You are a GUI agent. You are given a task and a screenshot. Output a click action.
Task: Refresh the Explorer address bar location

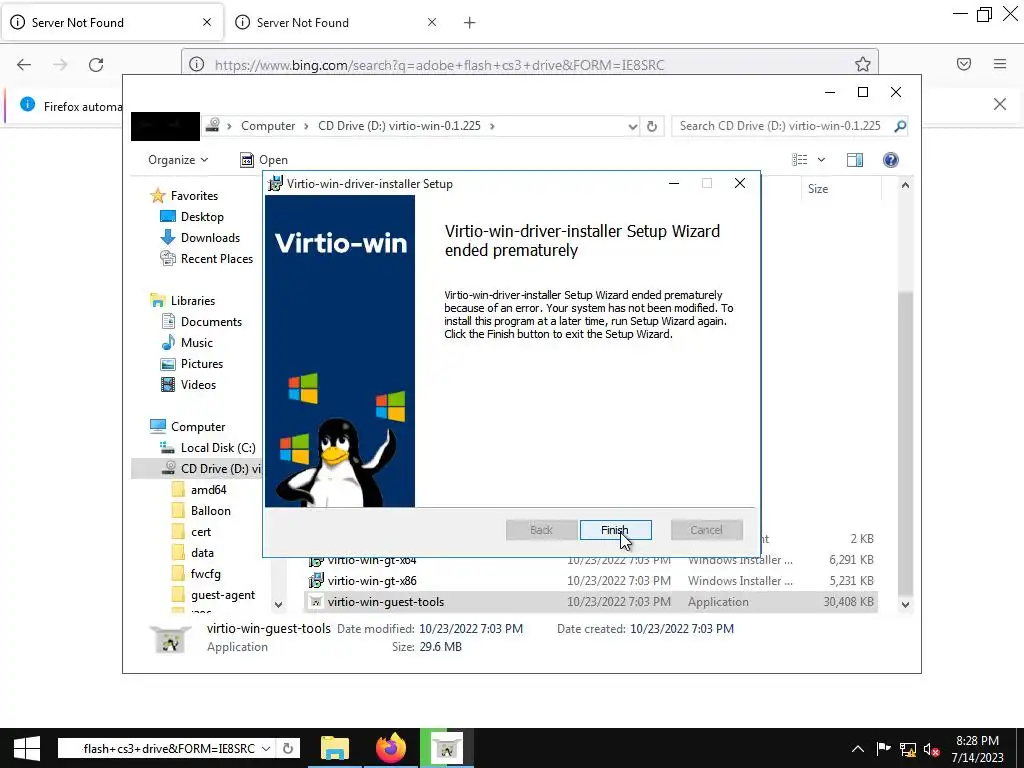coord(652,126)
